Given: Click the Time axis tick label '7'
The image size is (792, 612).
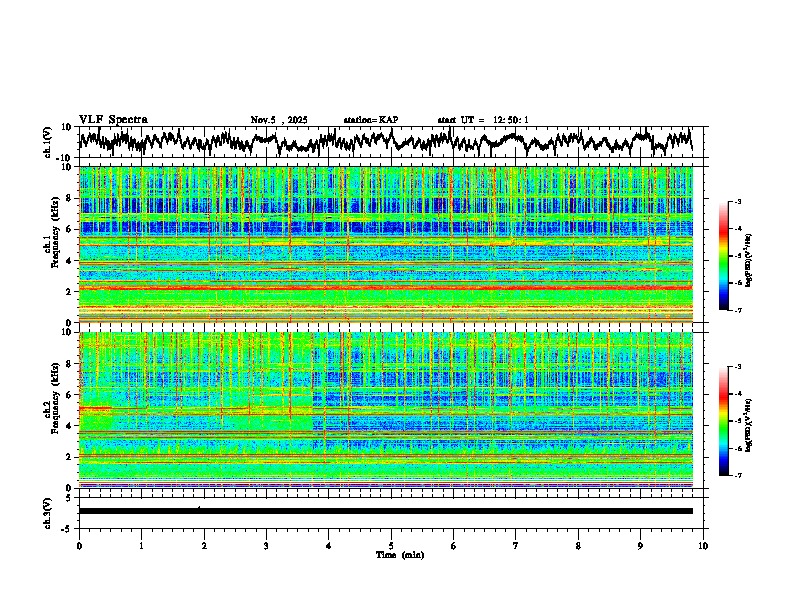Looking at the screenshot, I should coord(516,546).
